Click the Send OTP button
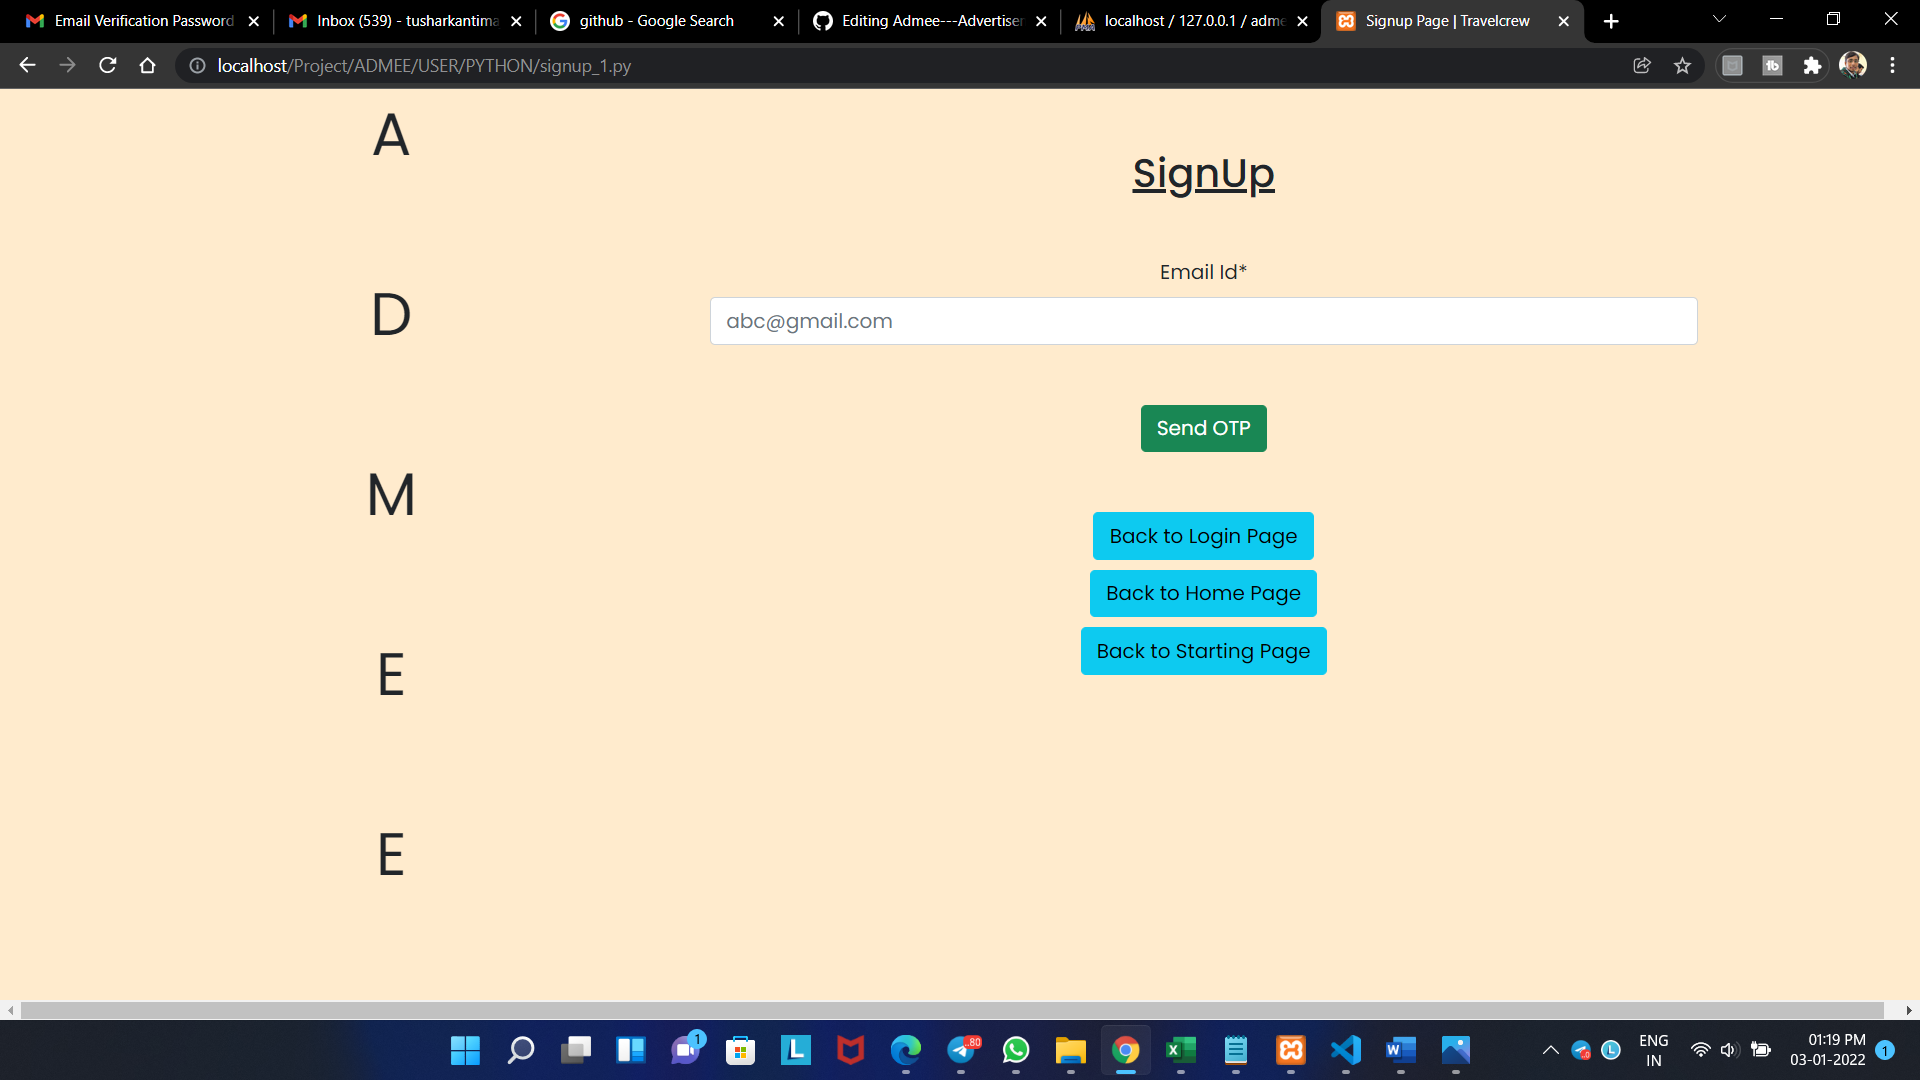 (x=1203, y=428)
